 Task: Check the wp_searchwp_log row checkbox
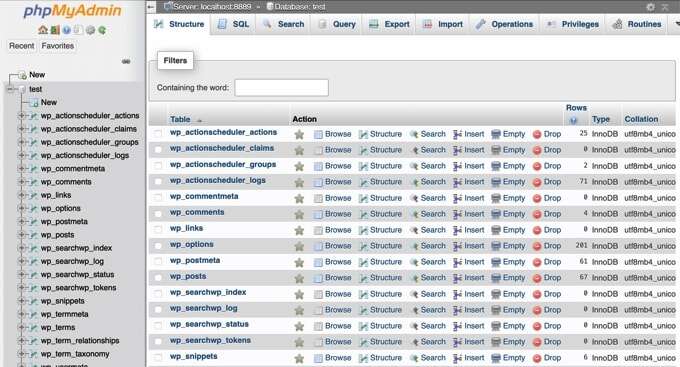(158, 309)
